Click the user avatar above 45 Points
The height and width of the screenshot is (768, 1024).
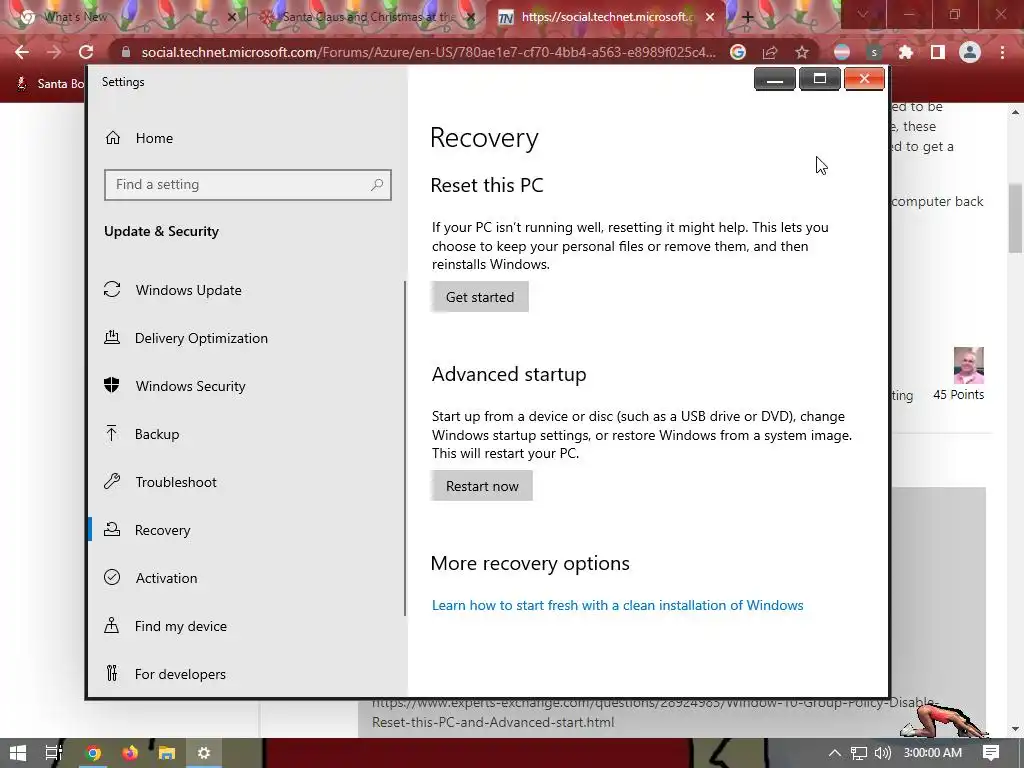968,366
